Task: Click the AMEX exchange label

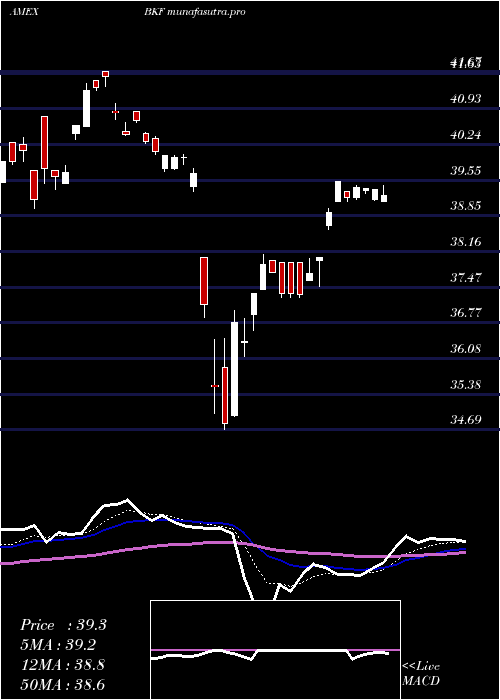Action: (24, 12)
